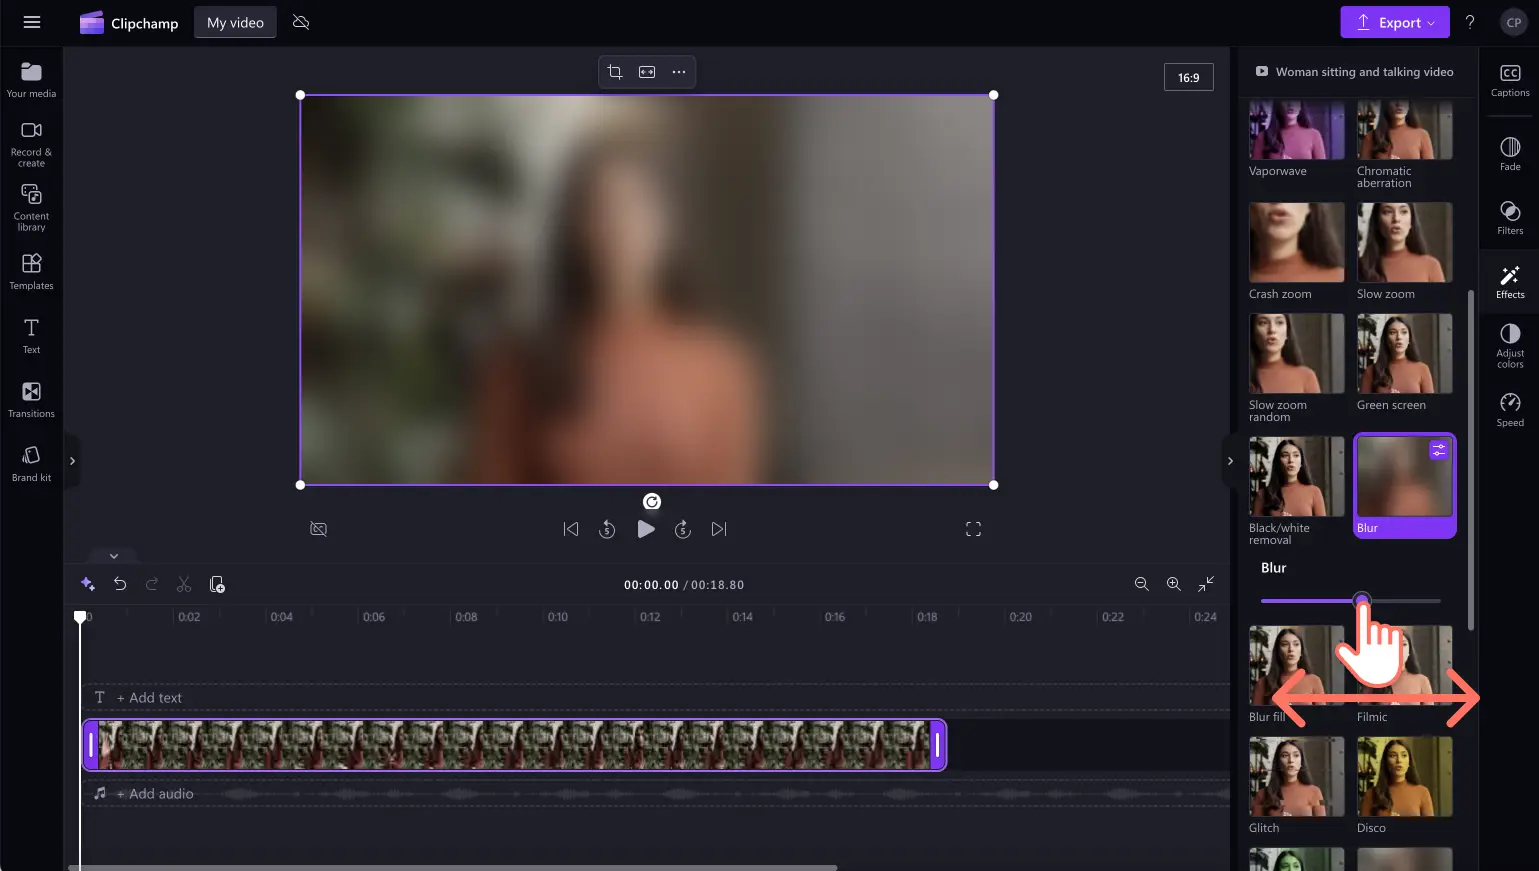Open the 16:9 aspect ratio selector
The height and width of the screenshot is (871, 1539).
pos(1188,77)
